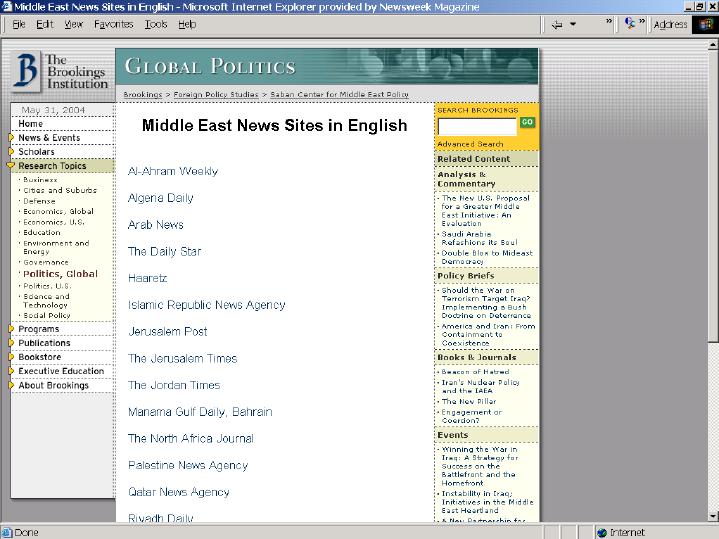Click the green GO search button
719x539 pixels.
[x=527, y=122]
